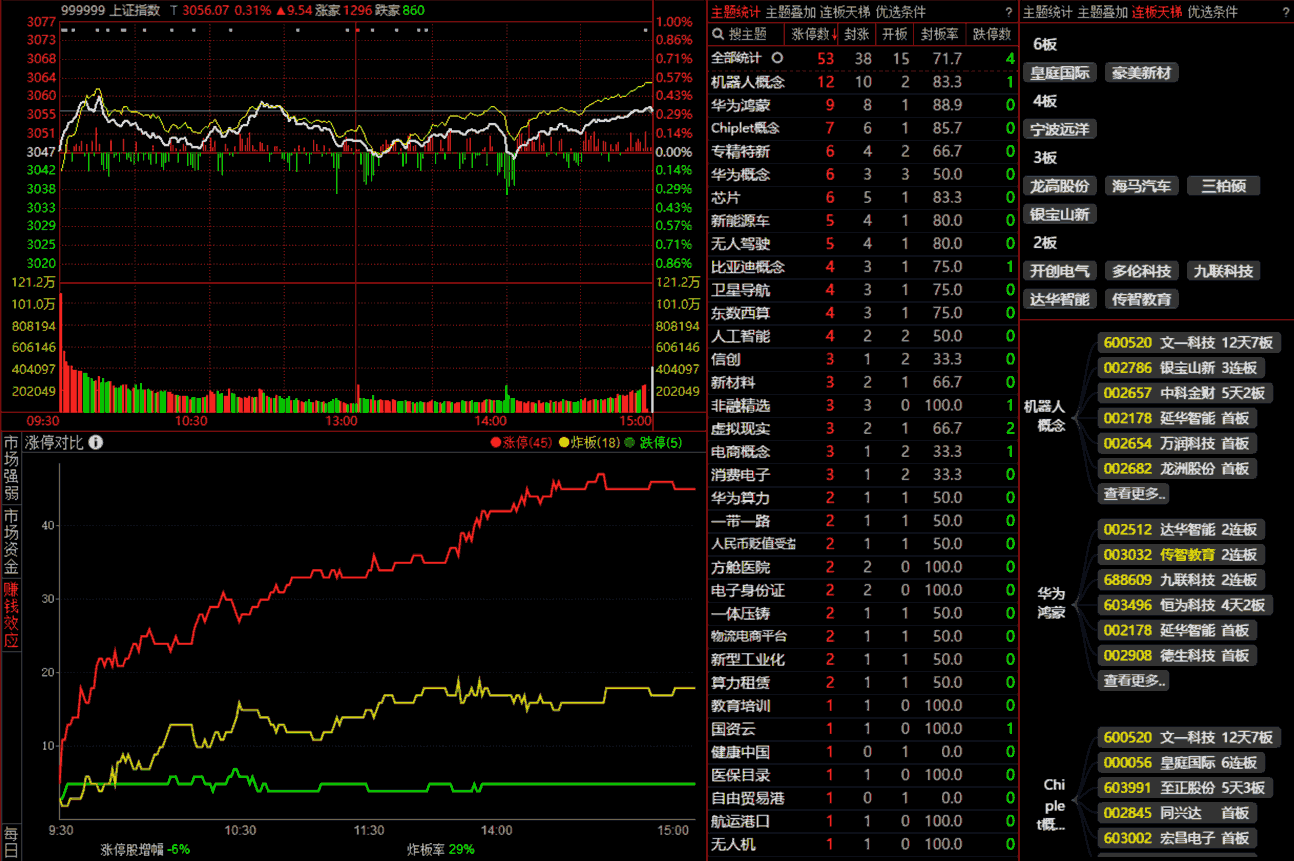Select the 机器人概念 row in theme table
This screenshot has height=861, width=1294.
(x=863, y=81)
